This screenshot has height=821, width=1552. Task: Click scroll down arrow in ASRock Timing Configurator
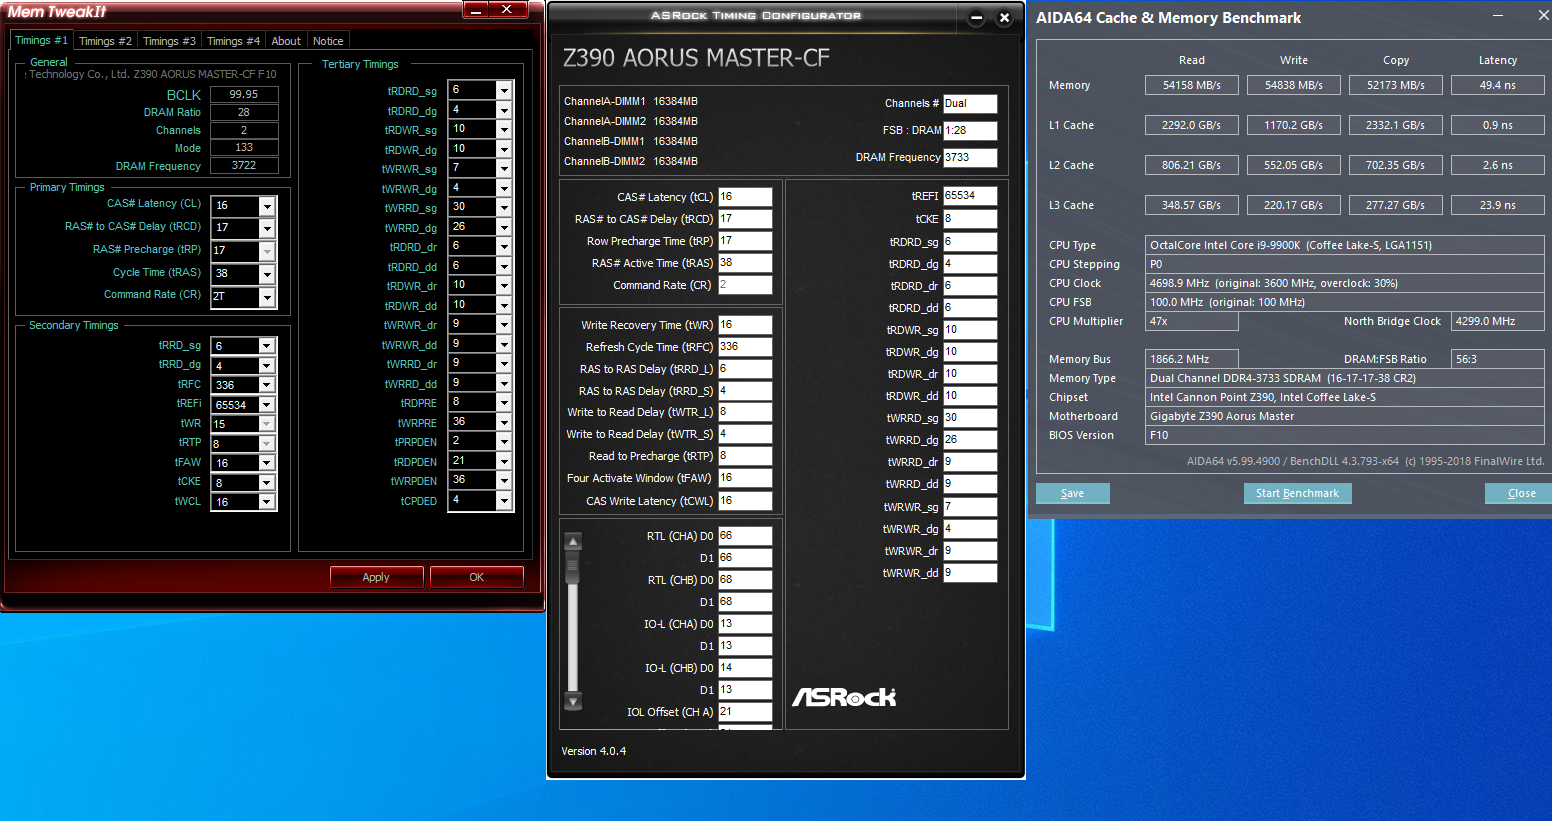[573, 702]
